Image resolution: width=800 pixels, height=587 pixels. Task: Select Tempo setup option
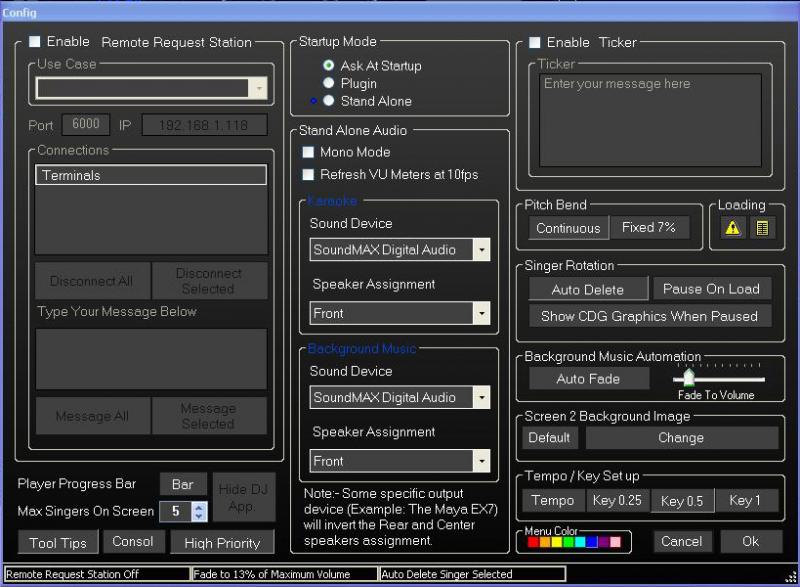[553, 500]
